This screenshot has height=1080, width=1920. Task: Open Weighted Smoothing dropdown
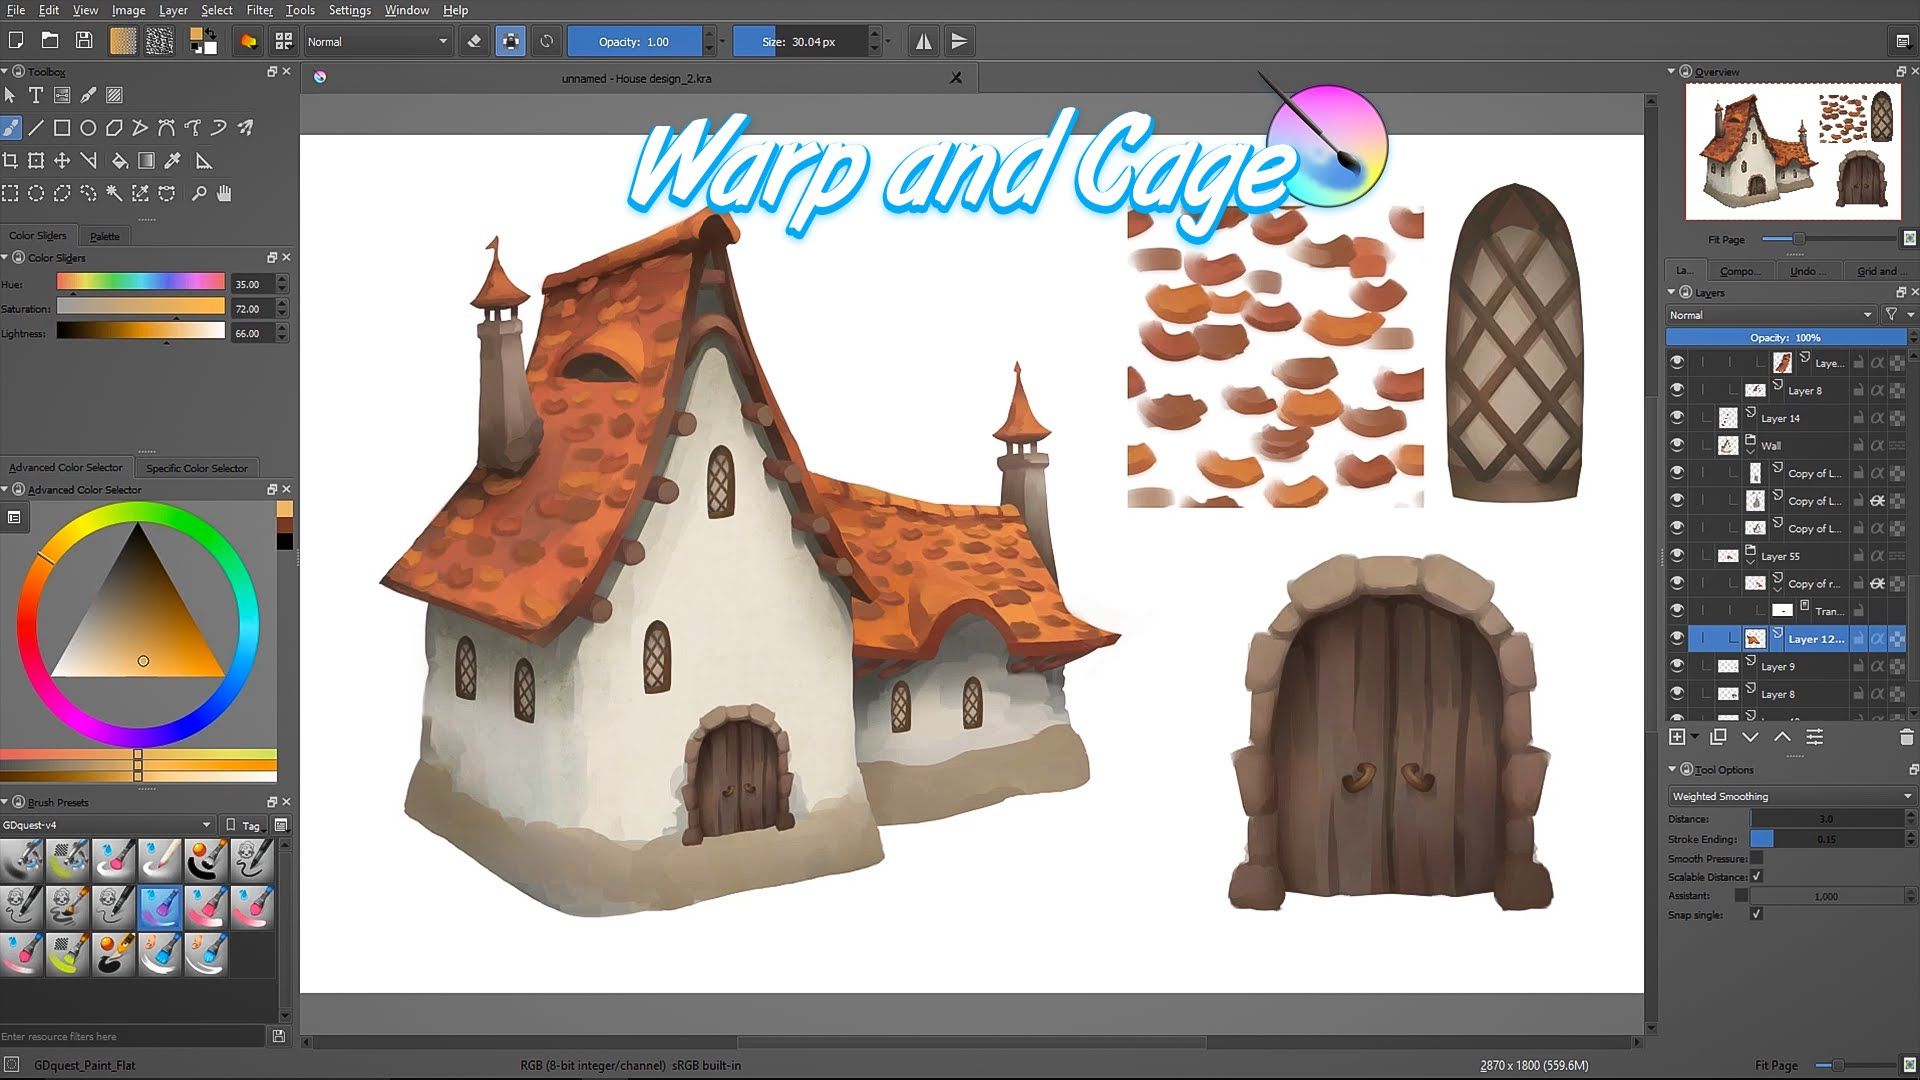point(1790,796)
